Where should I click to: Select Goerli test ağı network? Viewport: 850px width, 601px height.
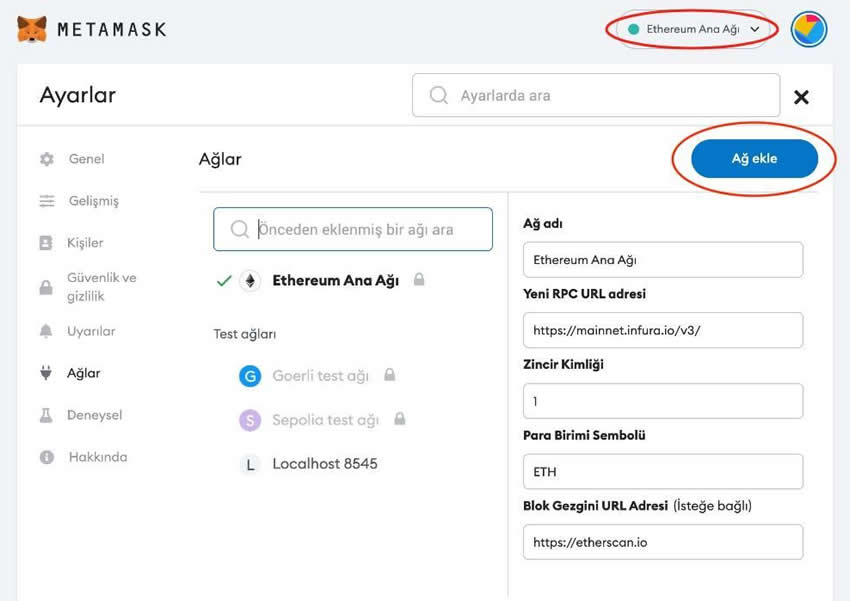[320, 376]
